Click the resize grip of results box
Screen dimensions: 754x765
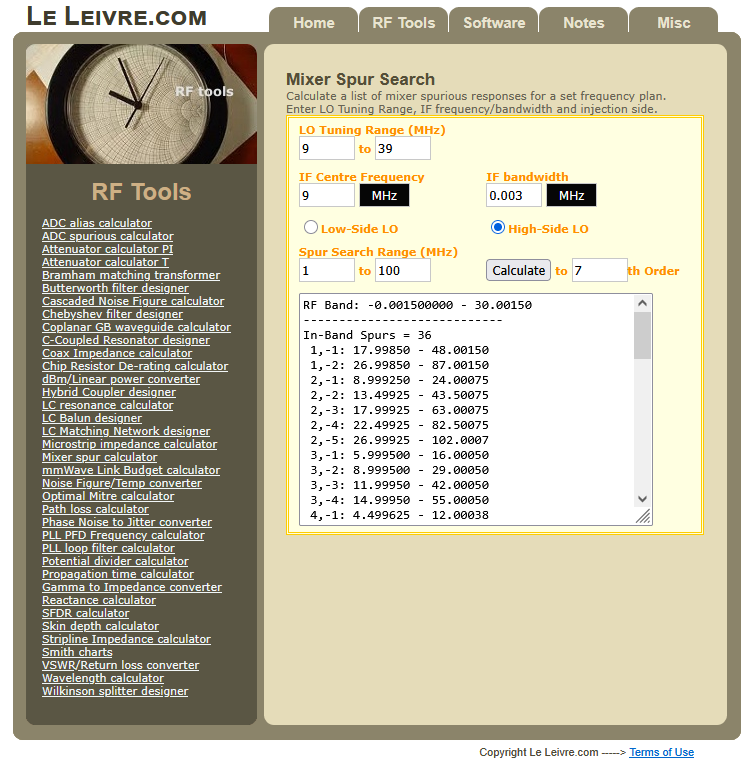[x=643, y=517]
